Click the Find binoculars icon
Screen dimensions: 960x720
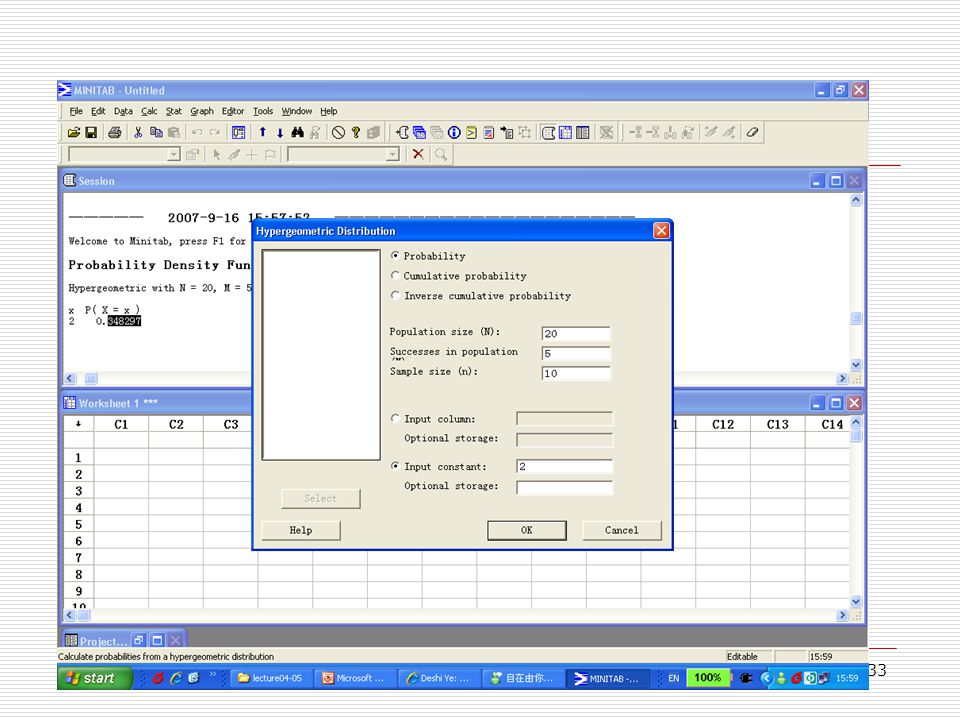click(x=298, y=132)
